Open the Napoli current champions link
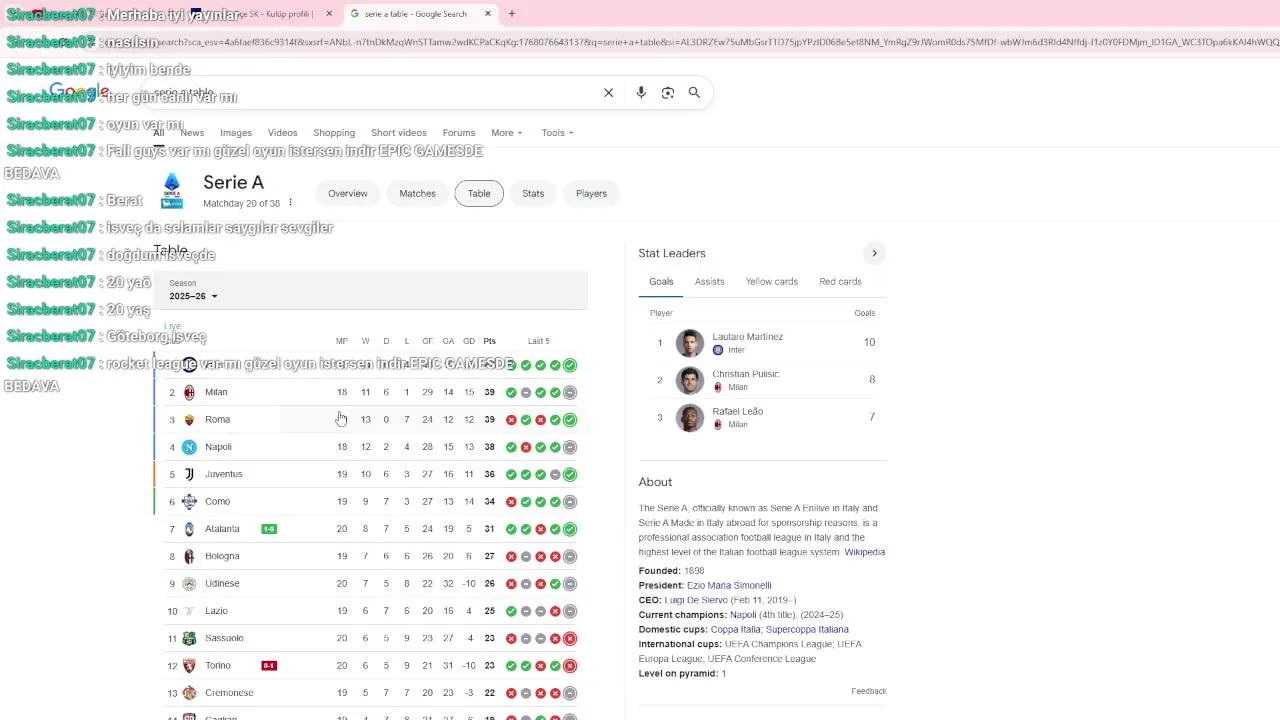This screenshot has height=720, width=1280. [x=743, y=615]
